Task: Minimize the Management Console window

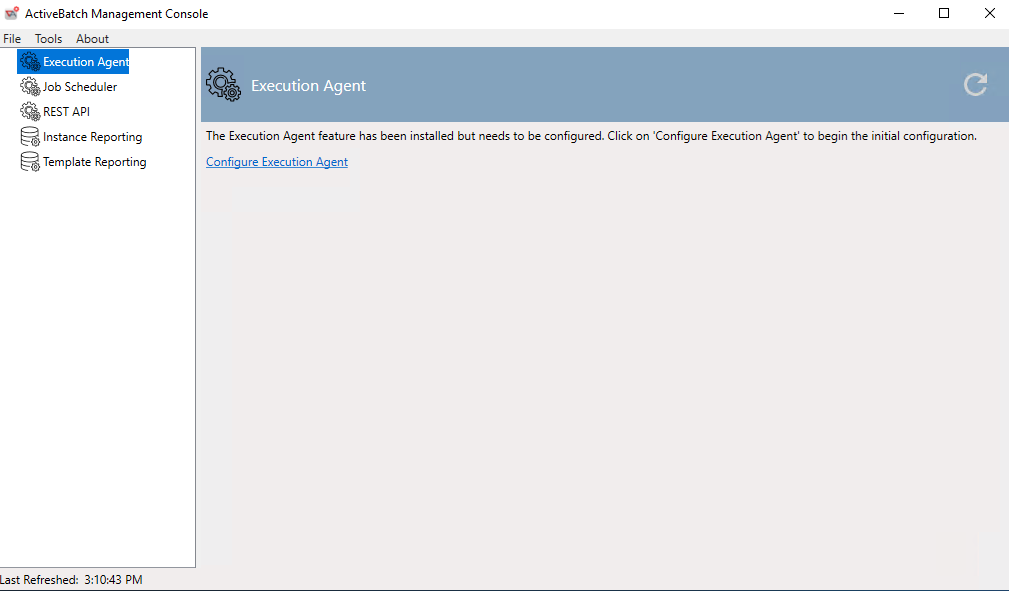Action: 899,14
